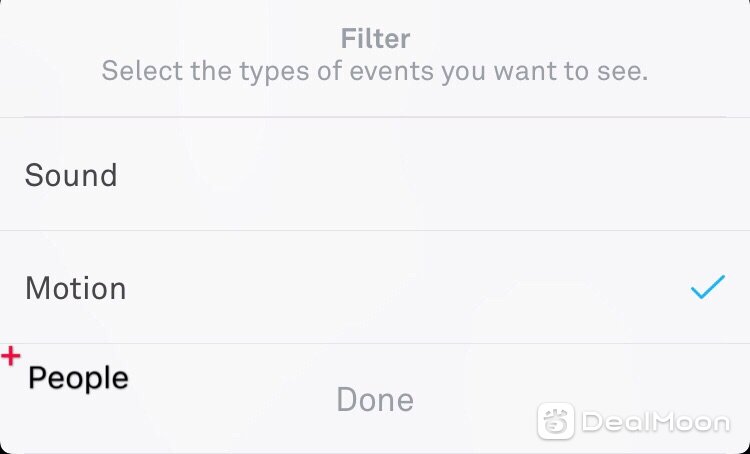This screenshot has width=750, height=454.
Task: Uncheck the Motion event filter
Action: [375, 287]
